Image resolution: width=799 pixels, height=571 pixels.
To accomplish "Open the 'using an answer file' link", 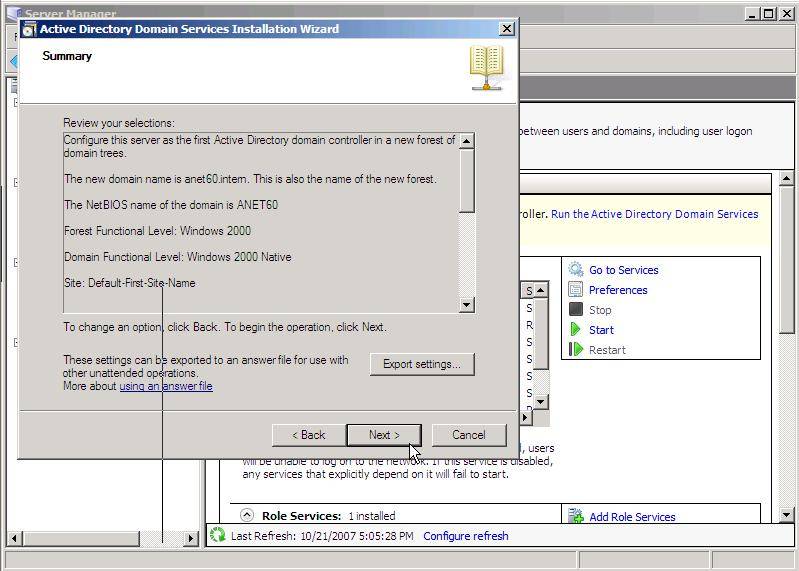I will point(166,386).
